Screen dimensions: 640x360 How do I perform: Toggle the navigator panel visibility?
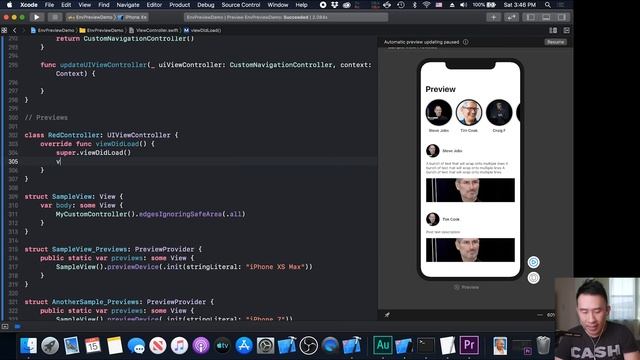(x=531, y=17)
